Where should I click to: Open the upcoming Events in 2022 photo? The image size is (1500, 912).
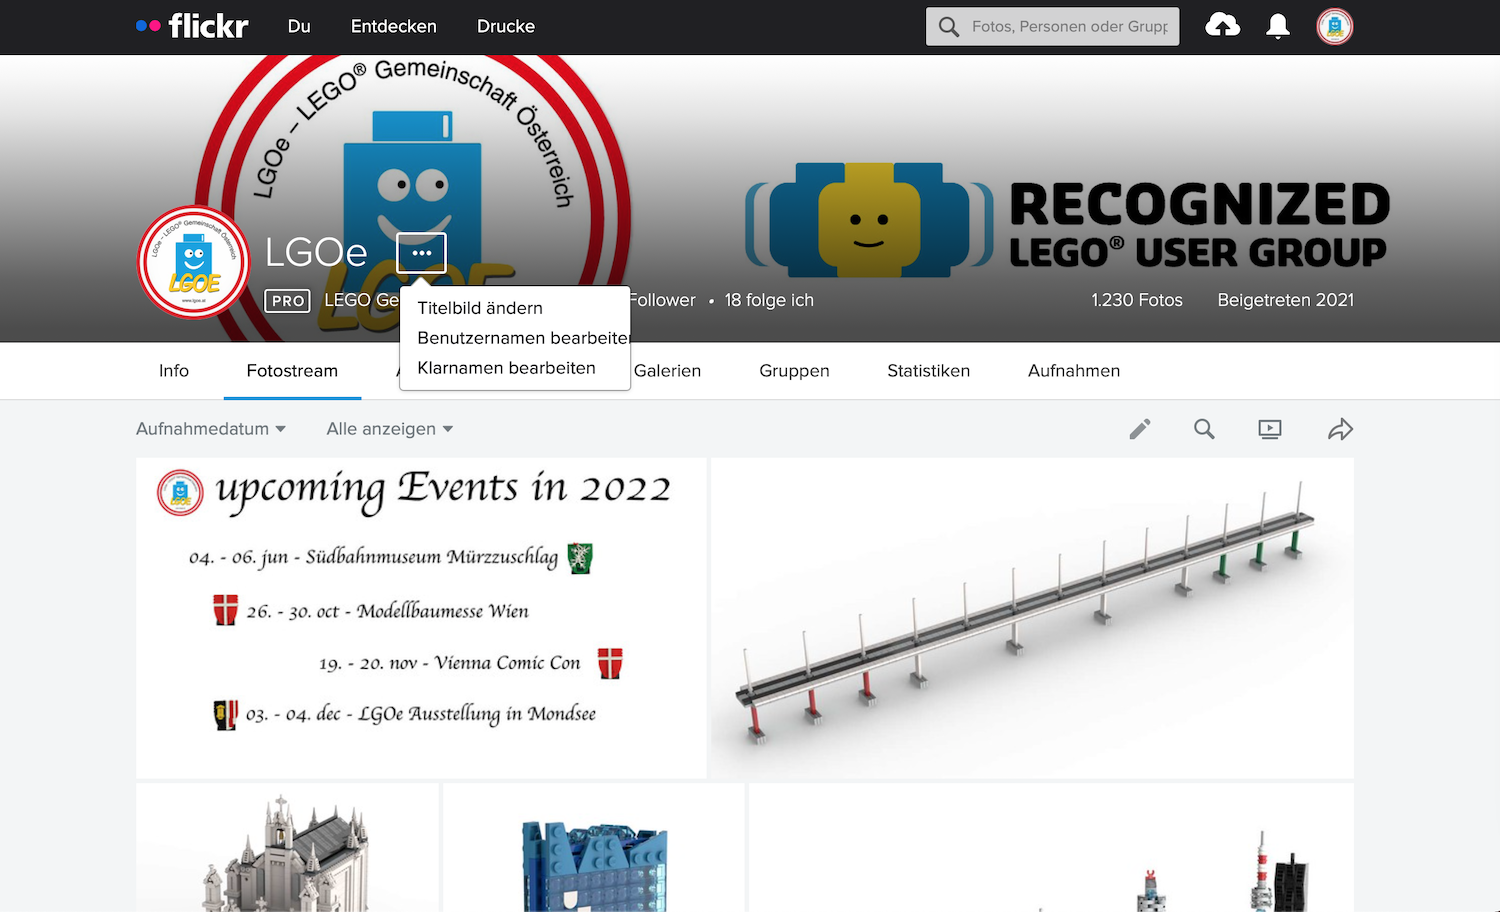coord(421,618)
